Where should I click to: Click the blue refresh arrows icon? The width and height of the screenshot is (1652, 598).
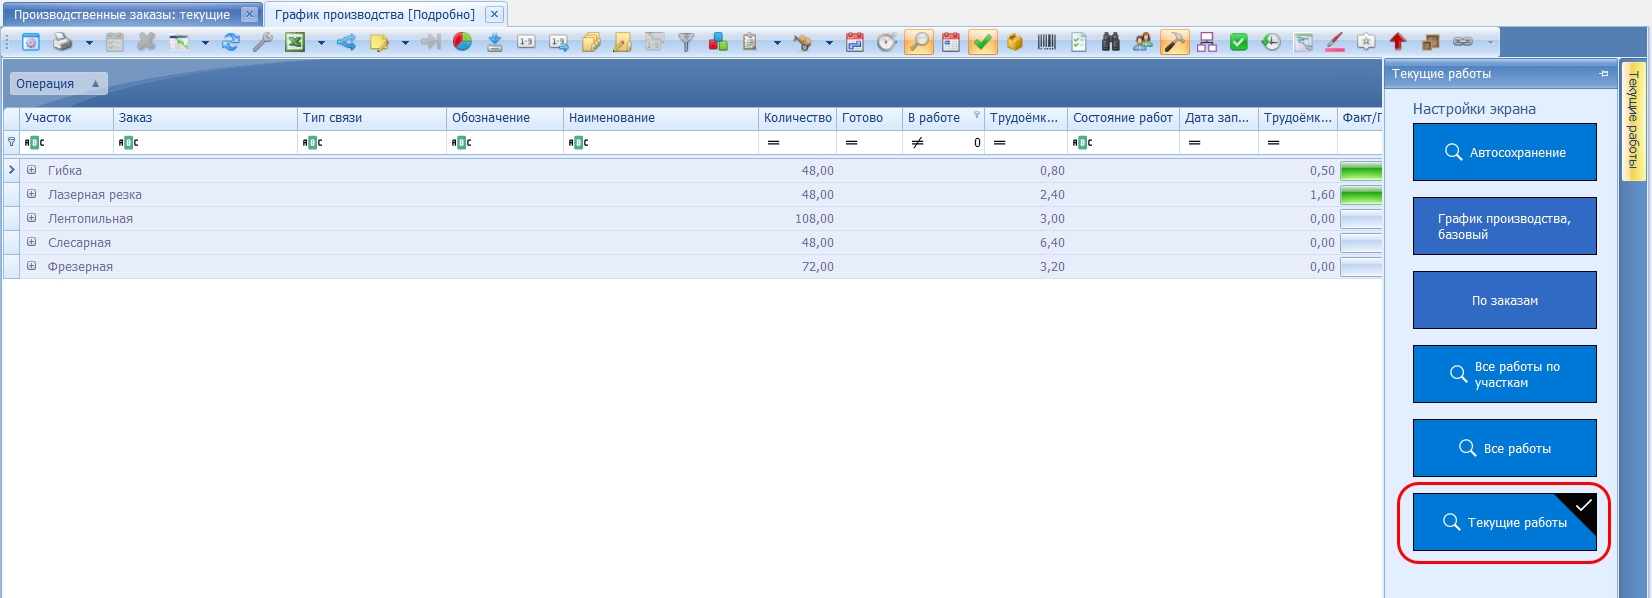pos(231,42)
